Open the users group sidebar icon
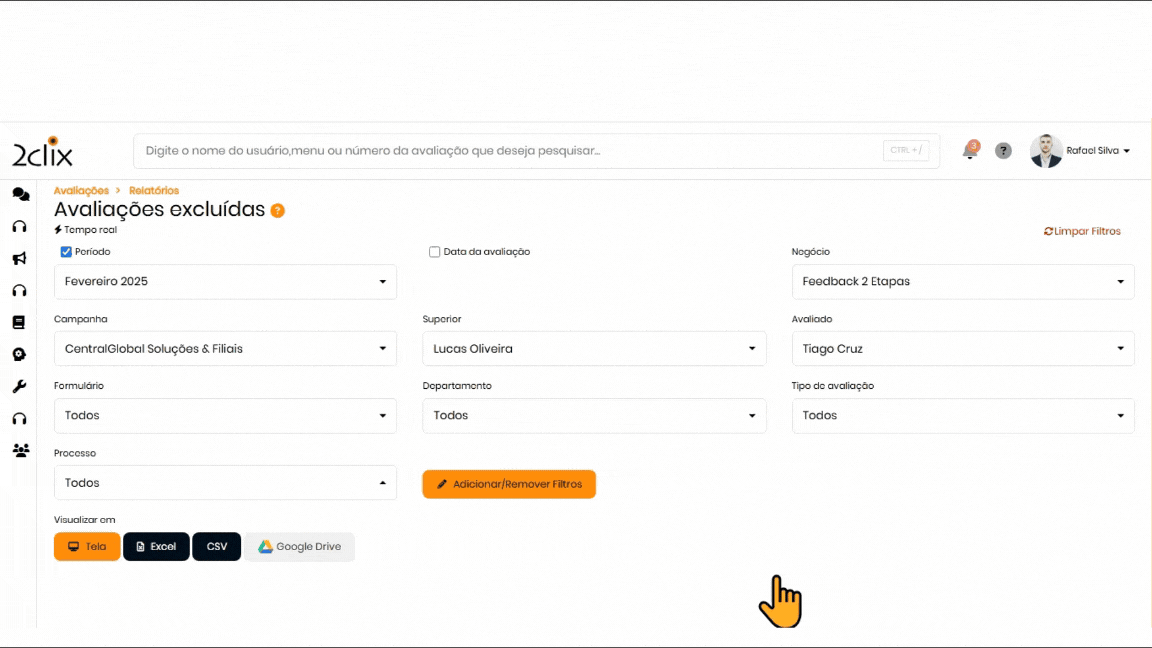Screen dimensions: 1152x648 (20, 451)
